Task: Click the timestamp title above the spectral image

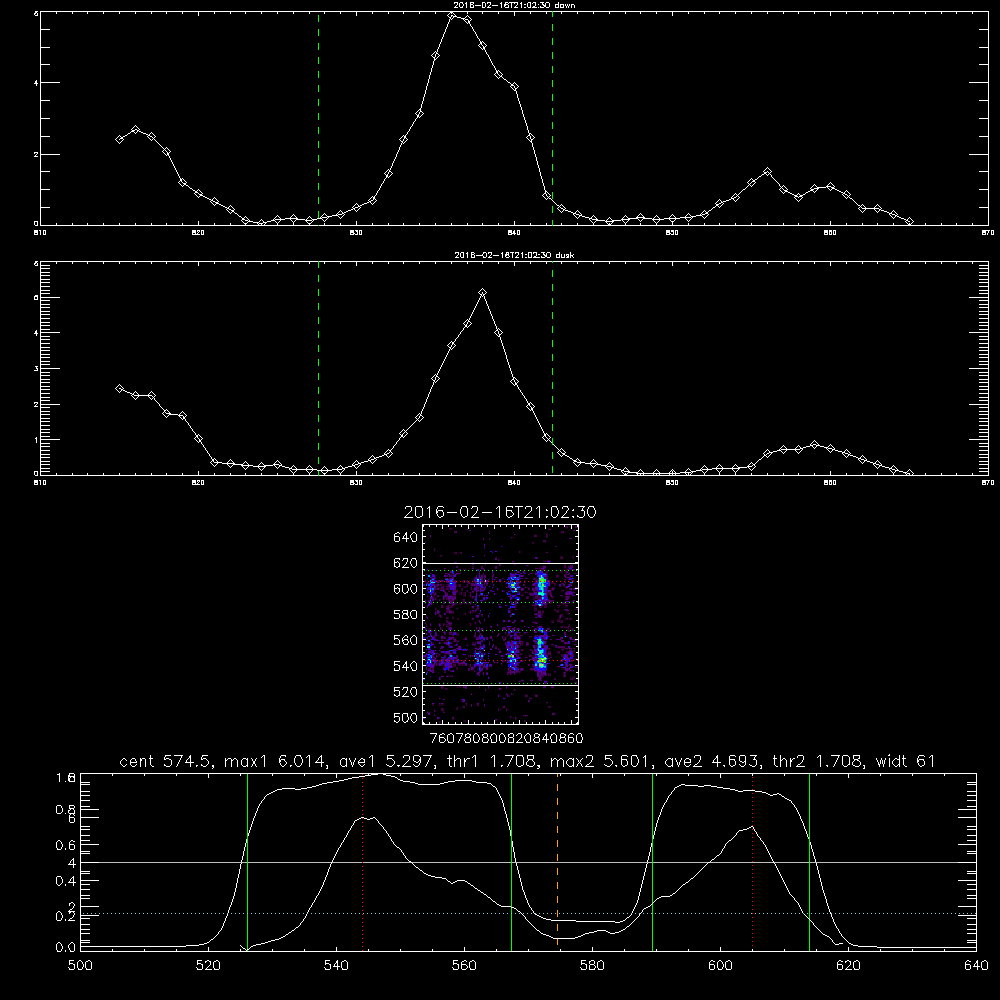Action: click(x=500, y=512)
